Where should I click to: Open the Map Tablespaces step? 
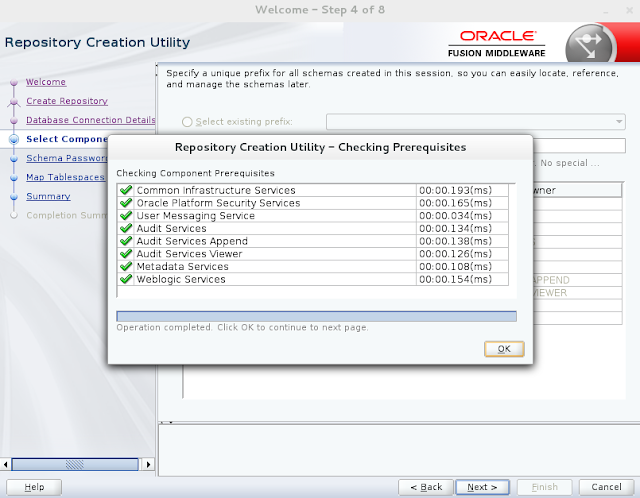(65, 177)
